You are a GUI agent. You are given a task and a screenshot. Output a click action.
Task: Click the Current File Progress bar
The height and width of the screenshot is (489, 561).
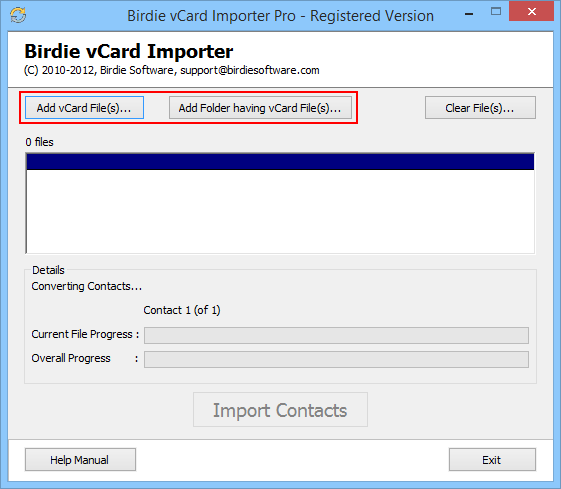[336, 335]
